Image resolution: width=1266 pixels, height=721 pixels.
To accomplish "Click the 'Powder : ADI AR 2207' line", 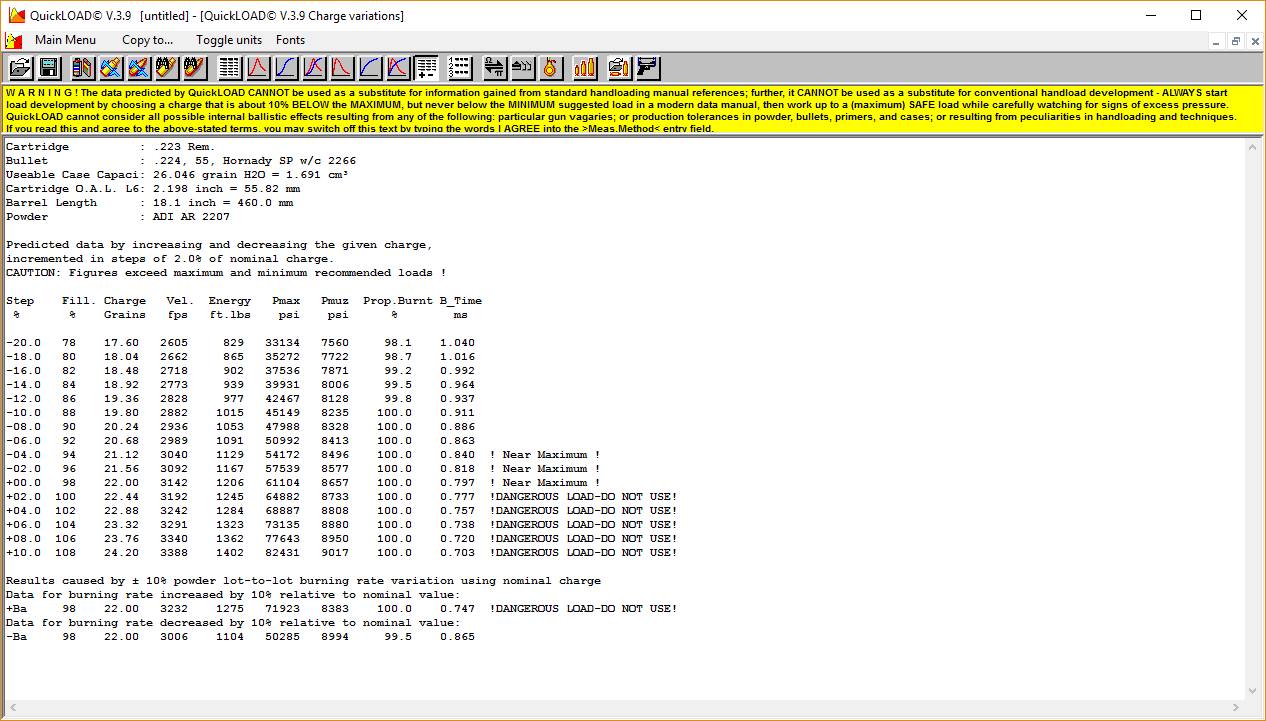I will pyautogui.click(x=118, y=217).
